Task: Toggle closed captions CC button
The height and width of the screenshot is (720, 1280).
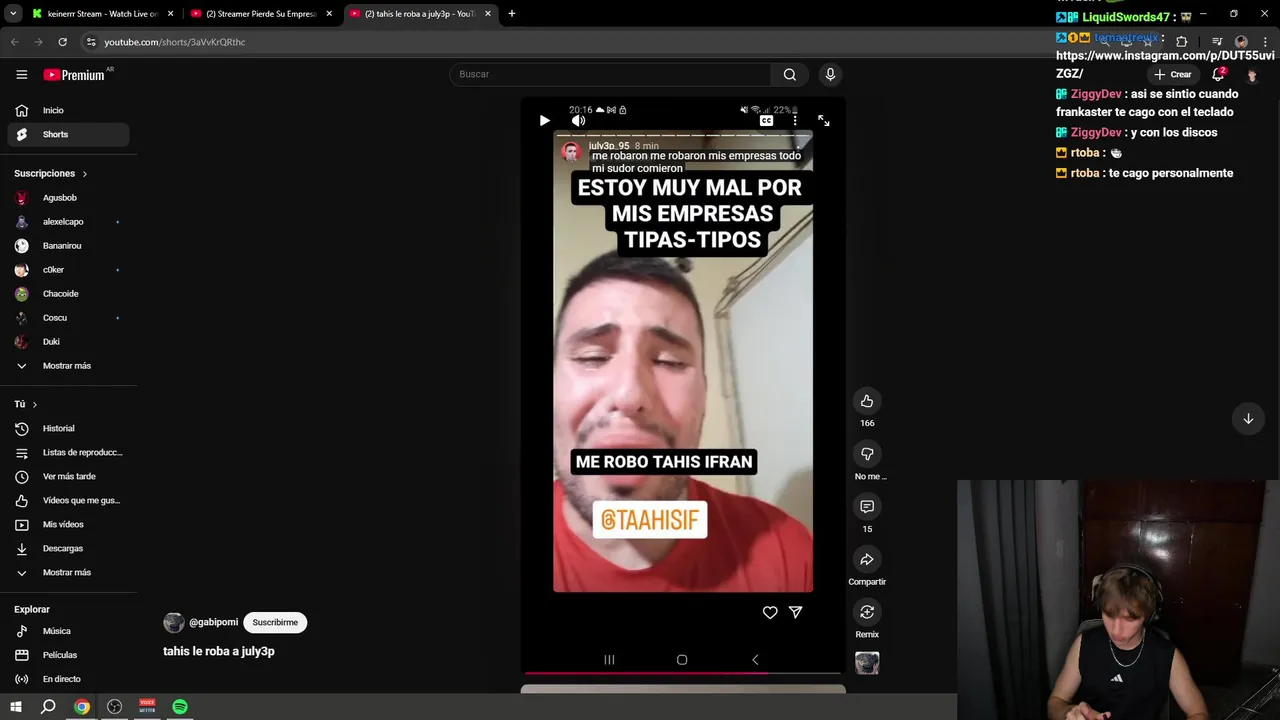Action: coord(766,120)
